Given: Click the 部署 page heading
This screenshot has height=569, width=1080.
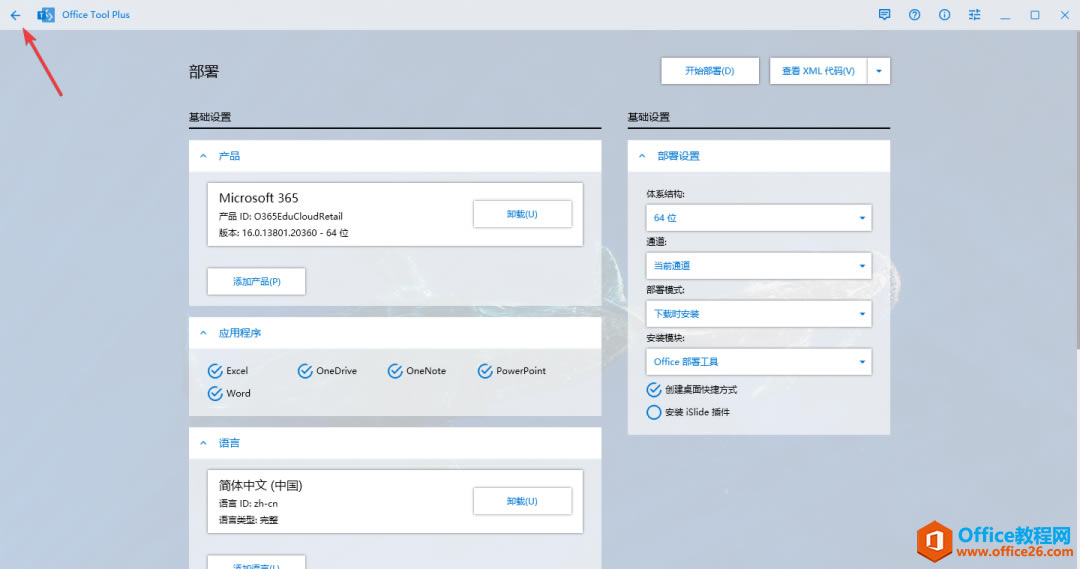Looking at the screenshot, I should click(x=204, y=72).
